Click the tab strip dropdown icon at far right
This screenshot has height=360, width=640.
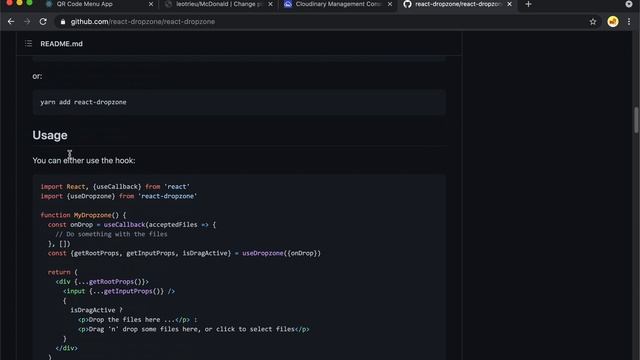click(x=629, y=4)
